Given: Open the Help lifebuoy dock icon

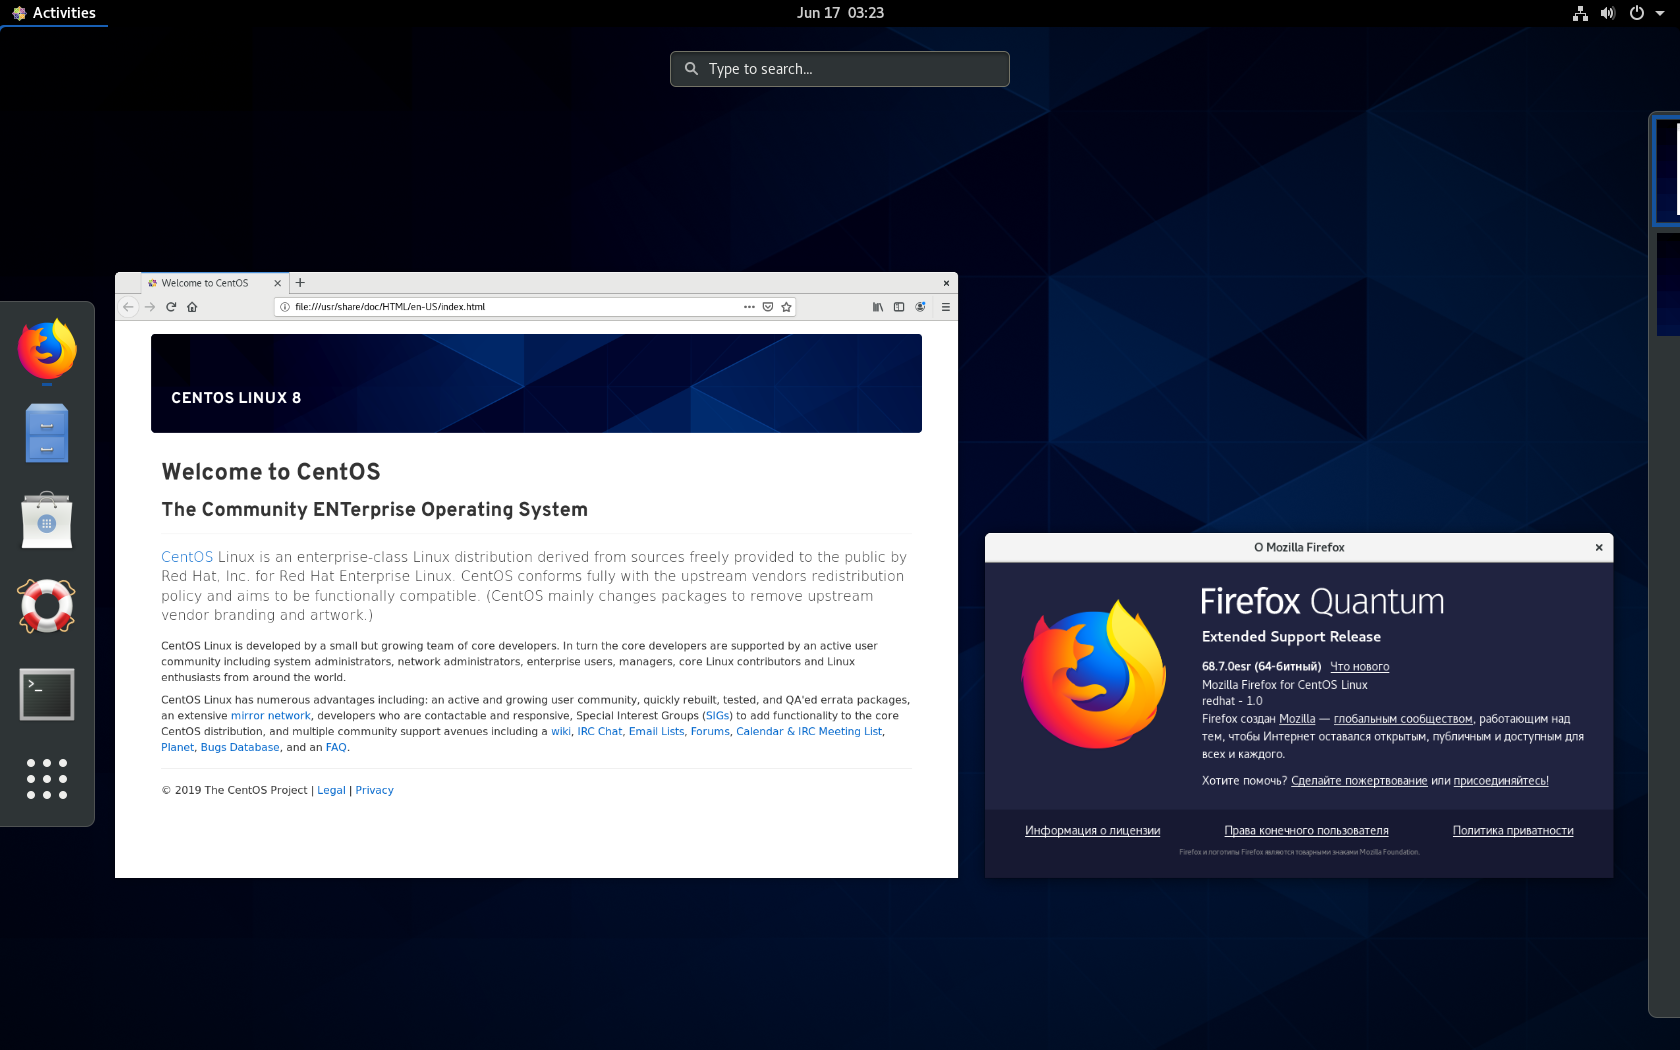Looking at the screenshot, I should [x=47, y=606].
